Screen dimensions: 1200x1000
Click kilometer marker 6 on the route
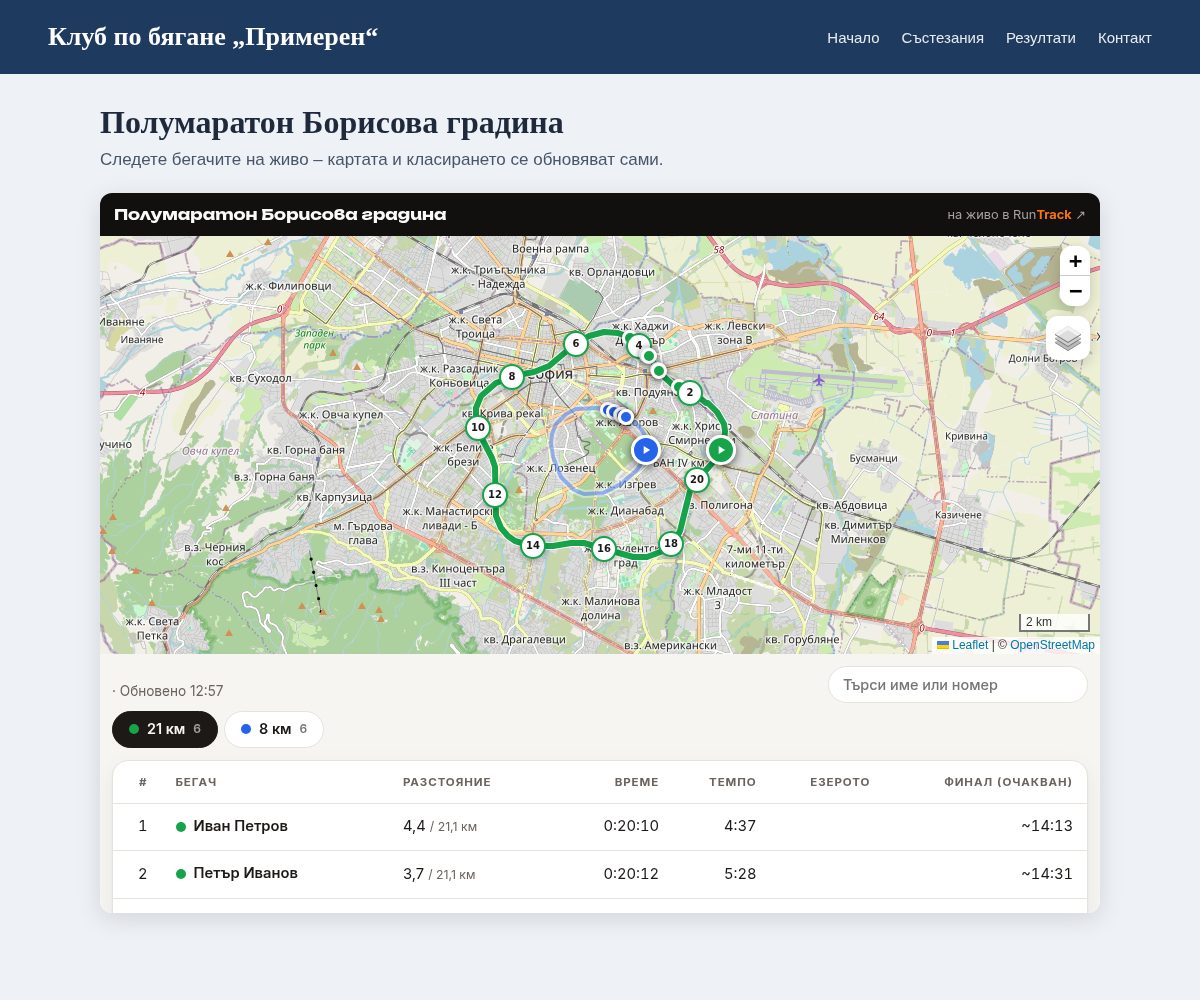click(575, 344)
